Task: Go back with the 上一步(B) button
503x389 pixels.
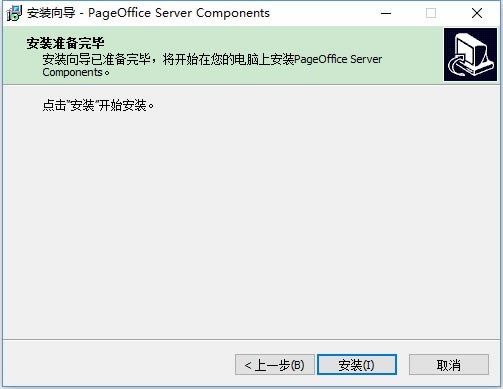Action: coord(275,365)
